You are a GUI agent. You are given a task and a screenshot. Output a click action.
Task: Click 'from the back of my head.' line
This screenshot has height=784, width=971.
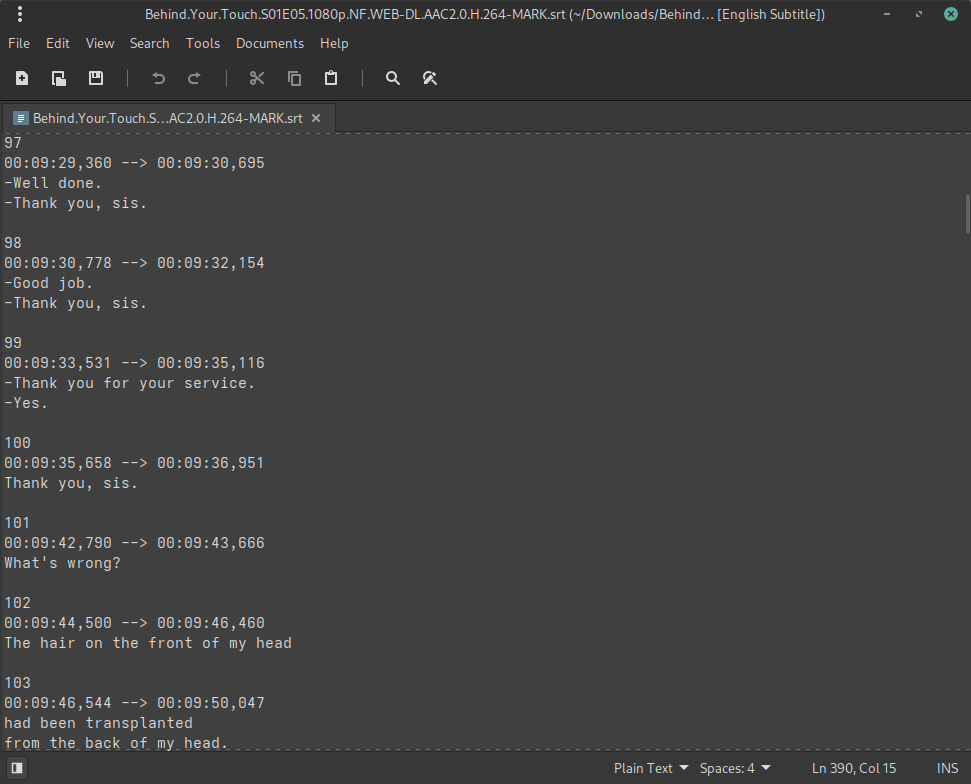coord(116,743)
